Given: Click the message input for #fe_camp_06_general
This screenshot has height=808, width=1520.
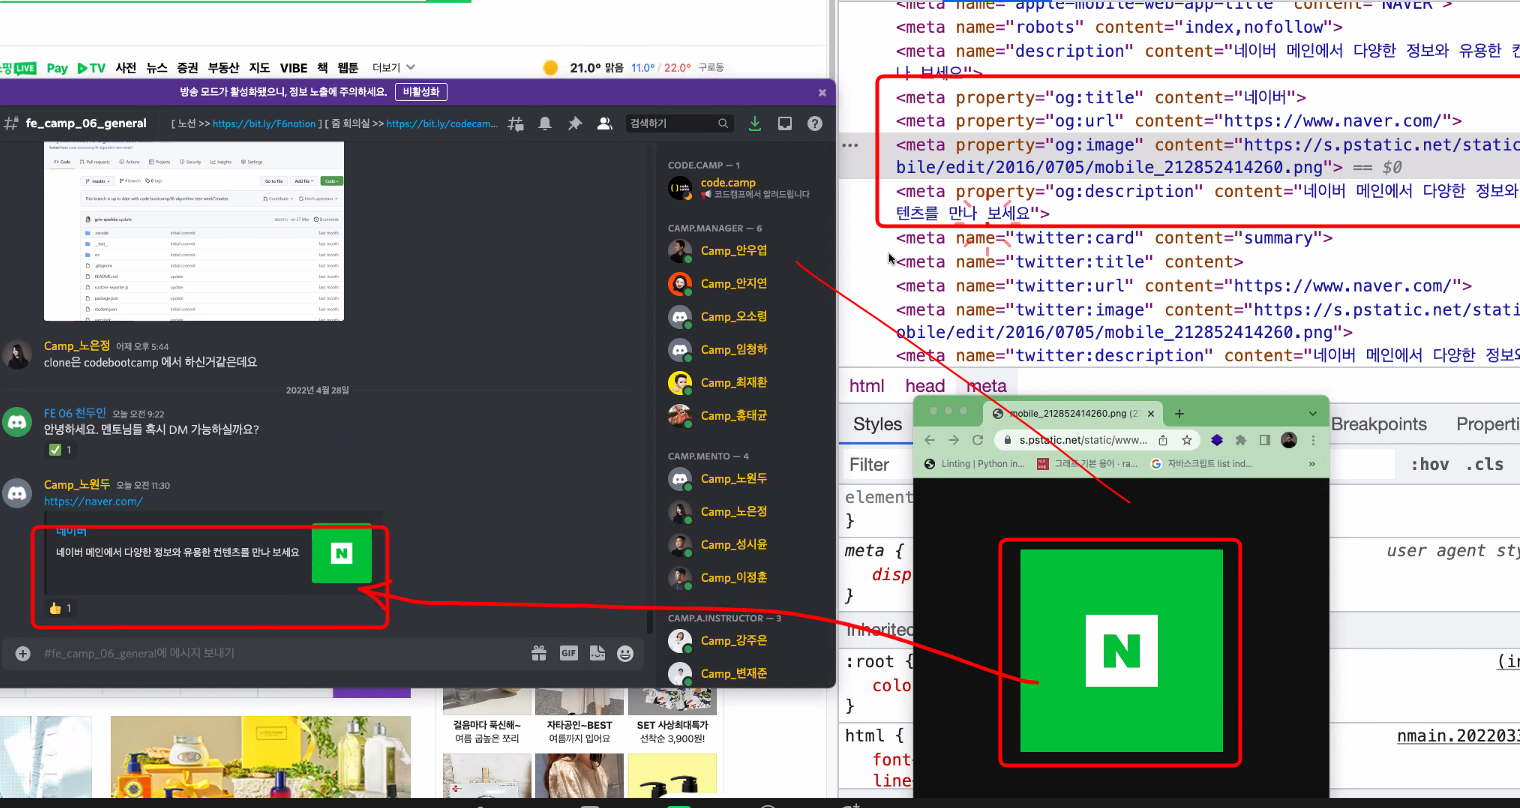Looking at the screenshot, I should click(x=280, y=653).
